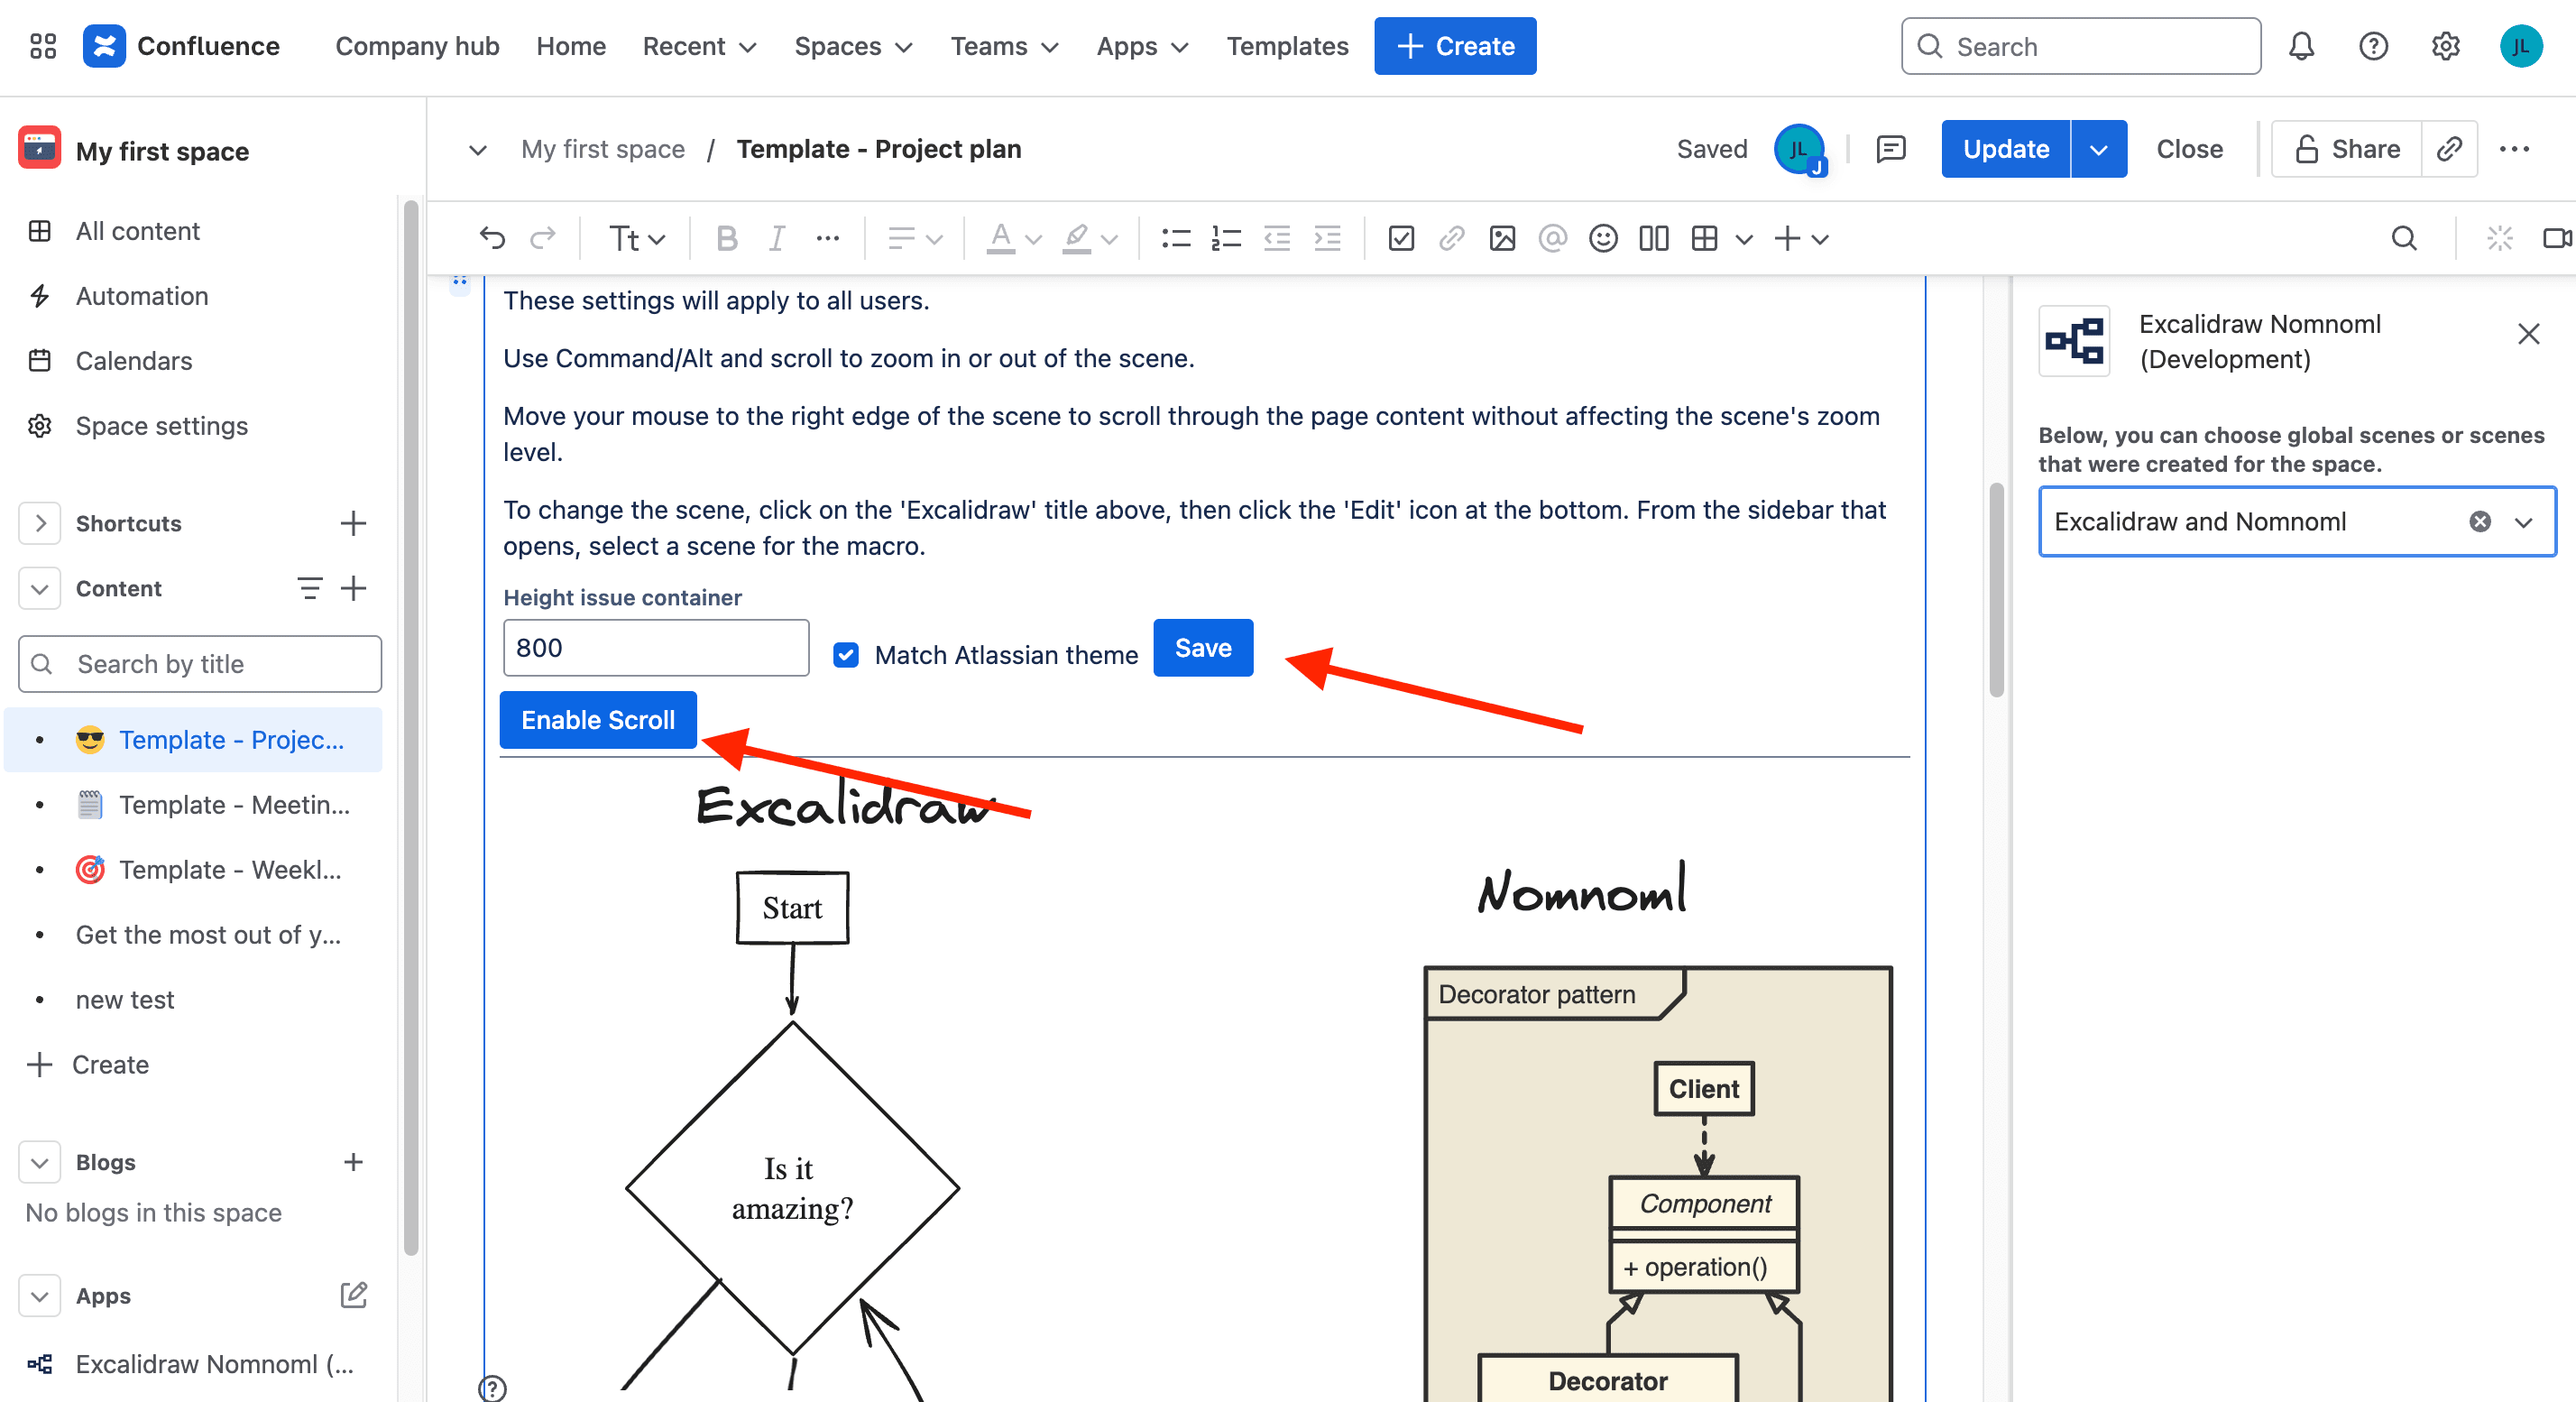Toggle italic formatting
Viewport: 2576px width, 1402px height.
(777, 238)
